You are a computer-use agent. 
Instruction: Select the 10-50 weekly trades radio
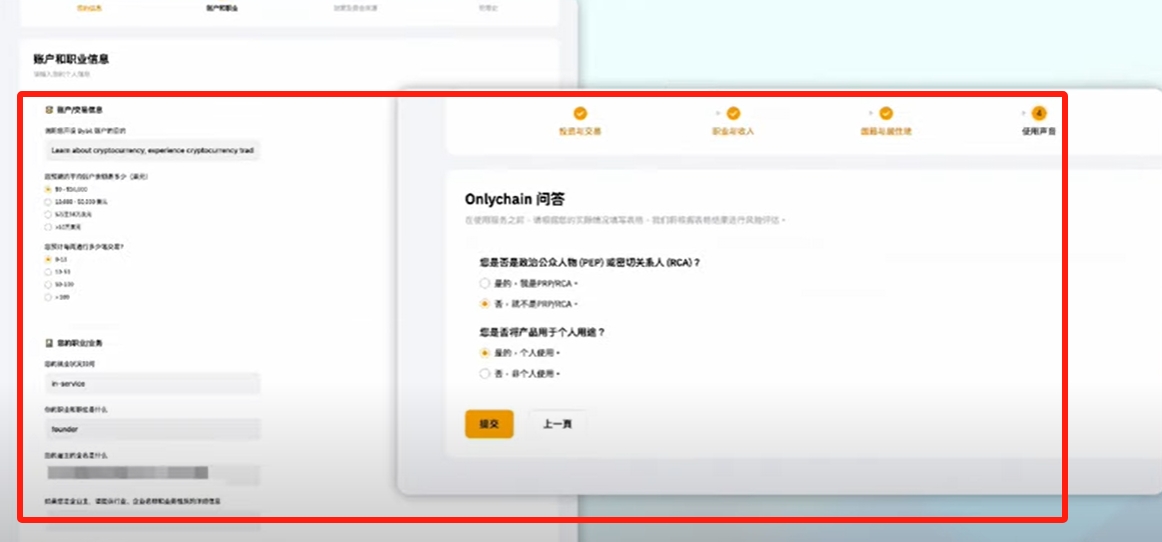click(48, 272)
